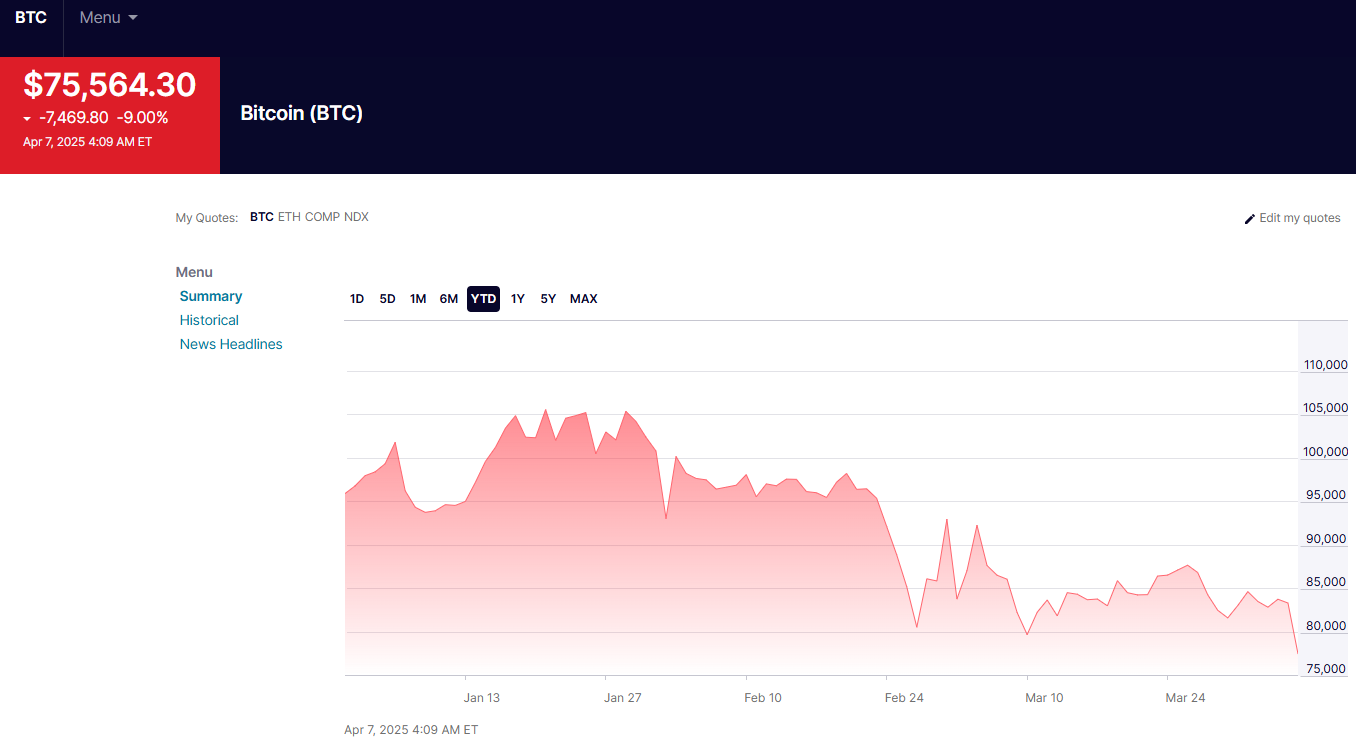Go to News Headlines page
1356x754 pixels.
(x=231, y=344)
